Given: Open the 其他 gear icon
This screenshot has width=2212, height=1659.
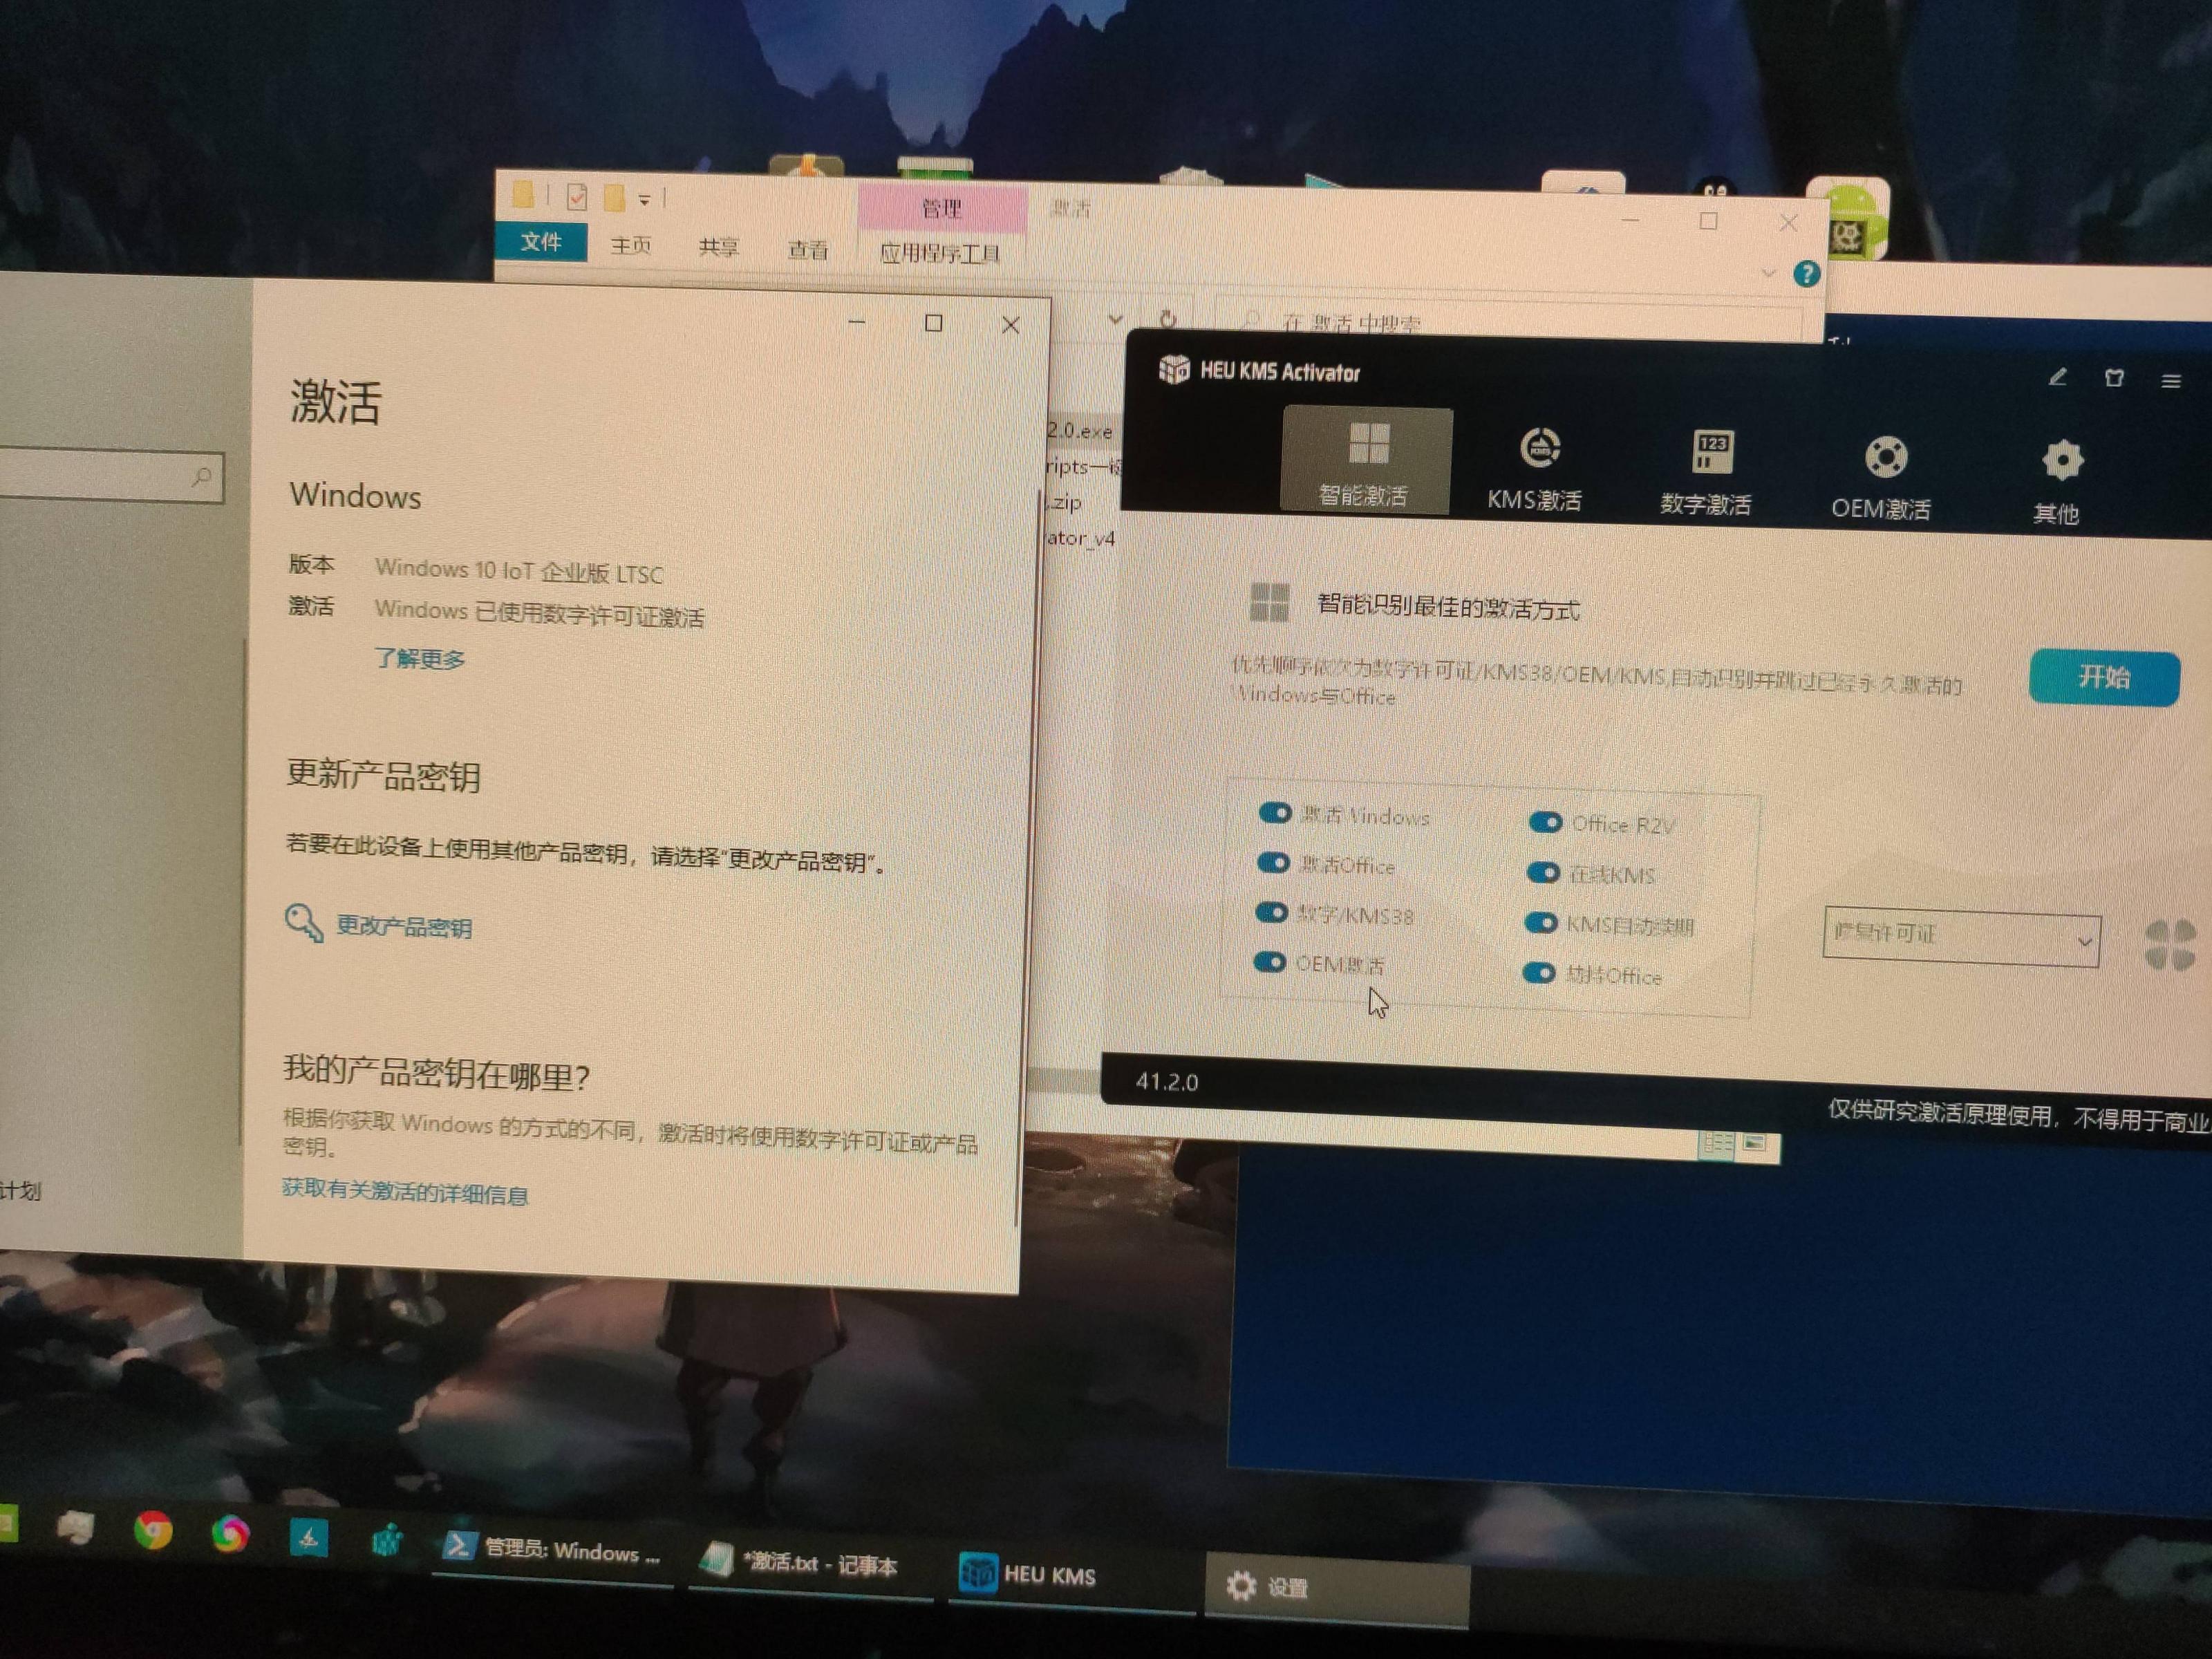Looking at the screenshot, I should point(2062,461).
